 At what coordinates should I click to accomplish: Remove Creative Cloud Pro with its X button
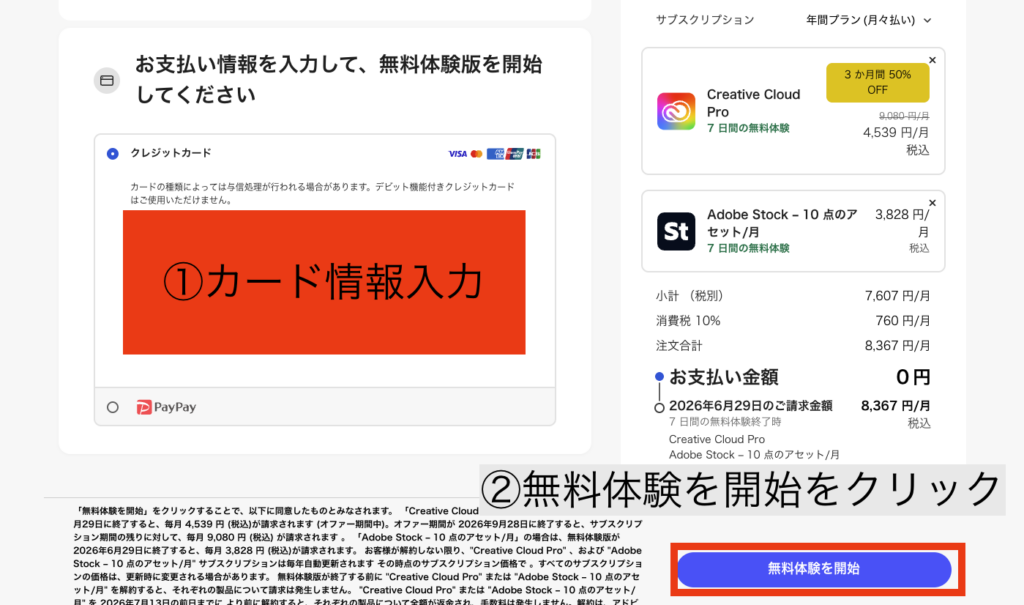[932, 60]
